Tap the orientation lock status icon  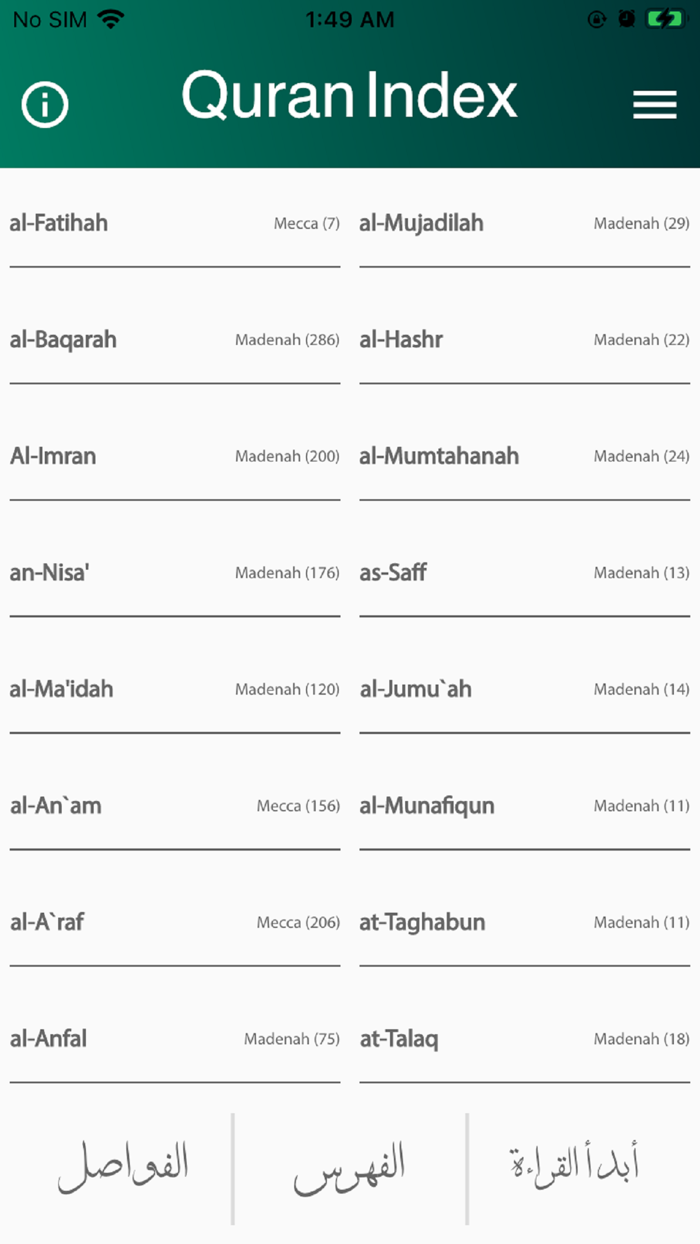click(x=597, y=17)
